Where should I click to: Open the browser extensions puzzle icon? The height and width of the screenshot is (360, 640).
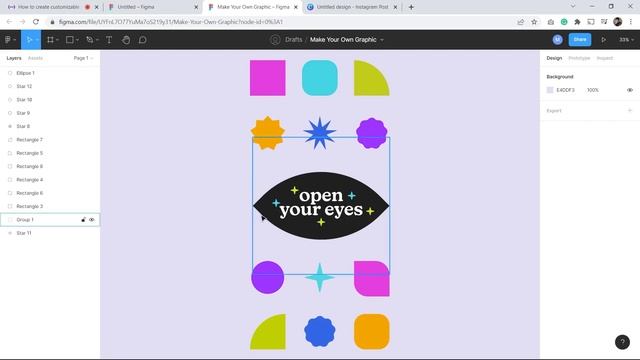[577, 22]
